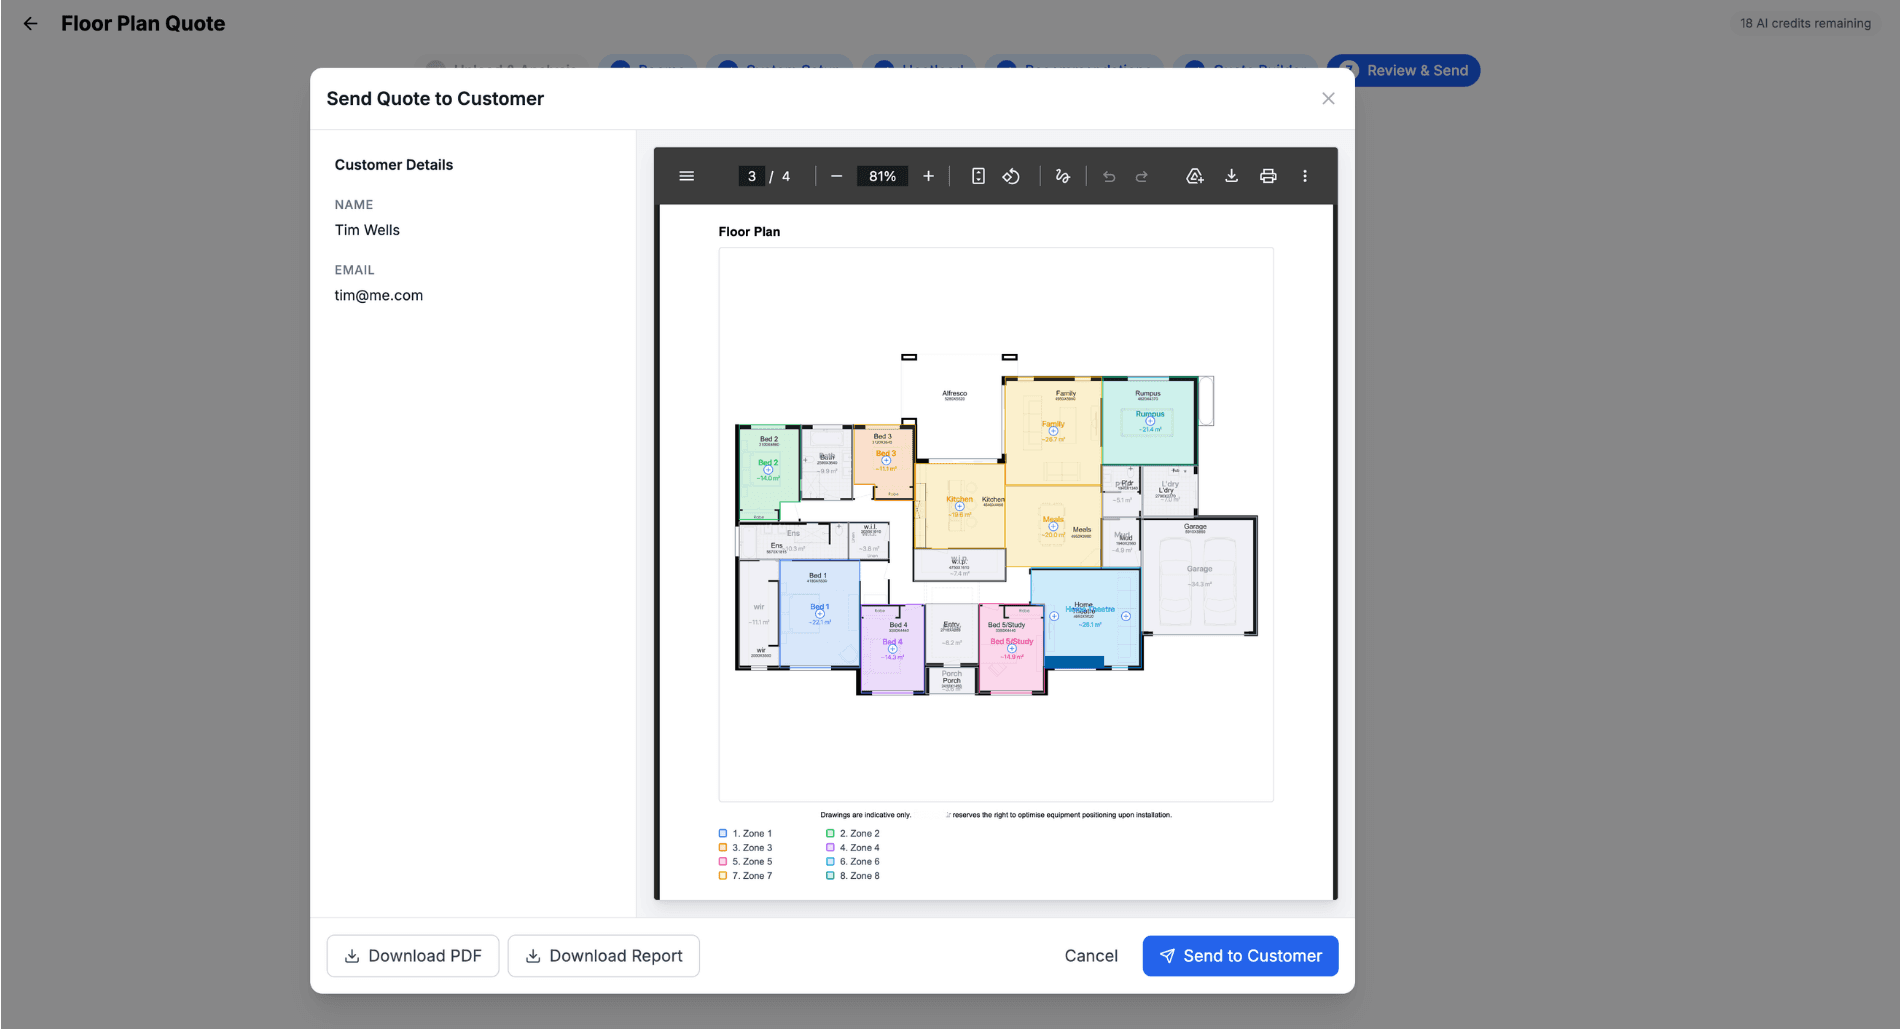1900x1029 pixels.
Task: Rotate the floor plan page
Action: pos(1011,175)
